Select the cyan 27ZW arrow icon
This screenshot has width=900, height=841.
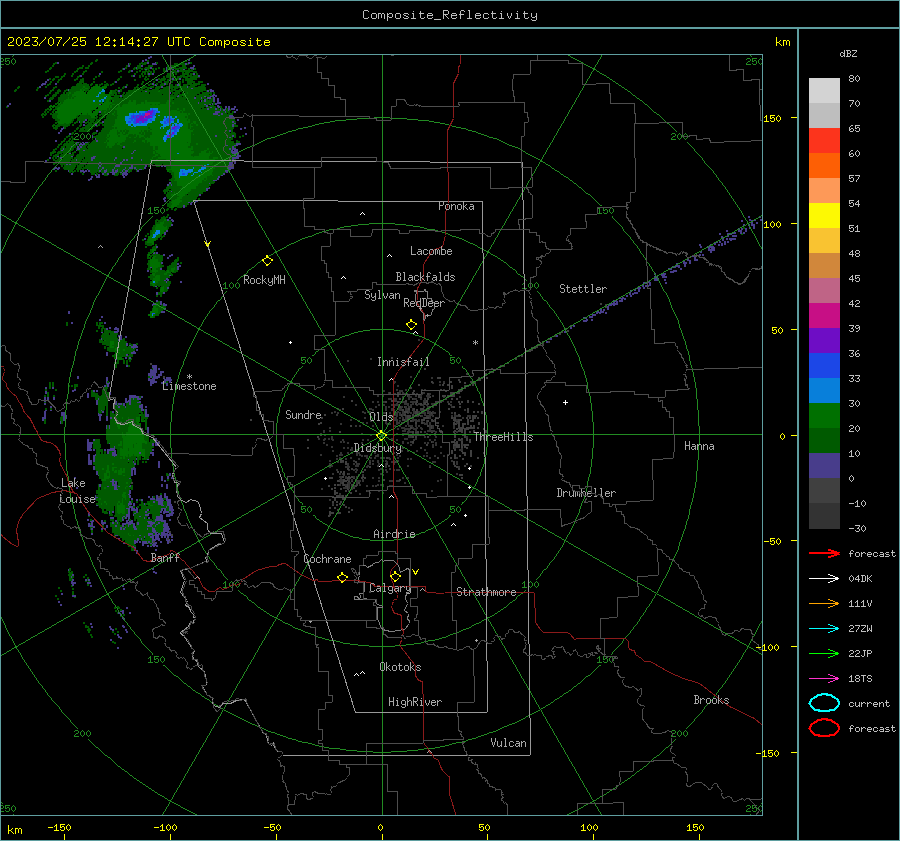[x=824, y=629]
